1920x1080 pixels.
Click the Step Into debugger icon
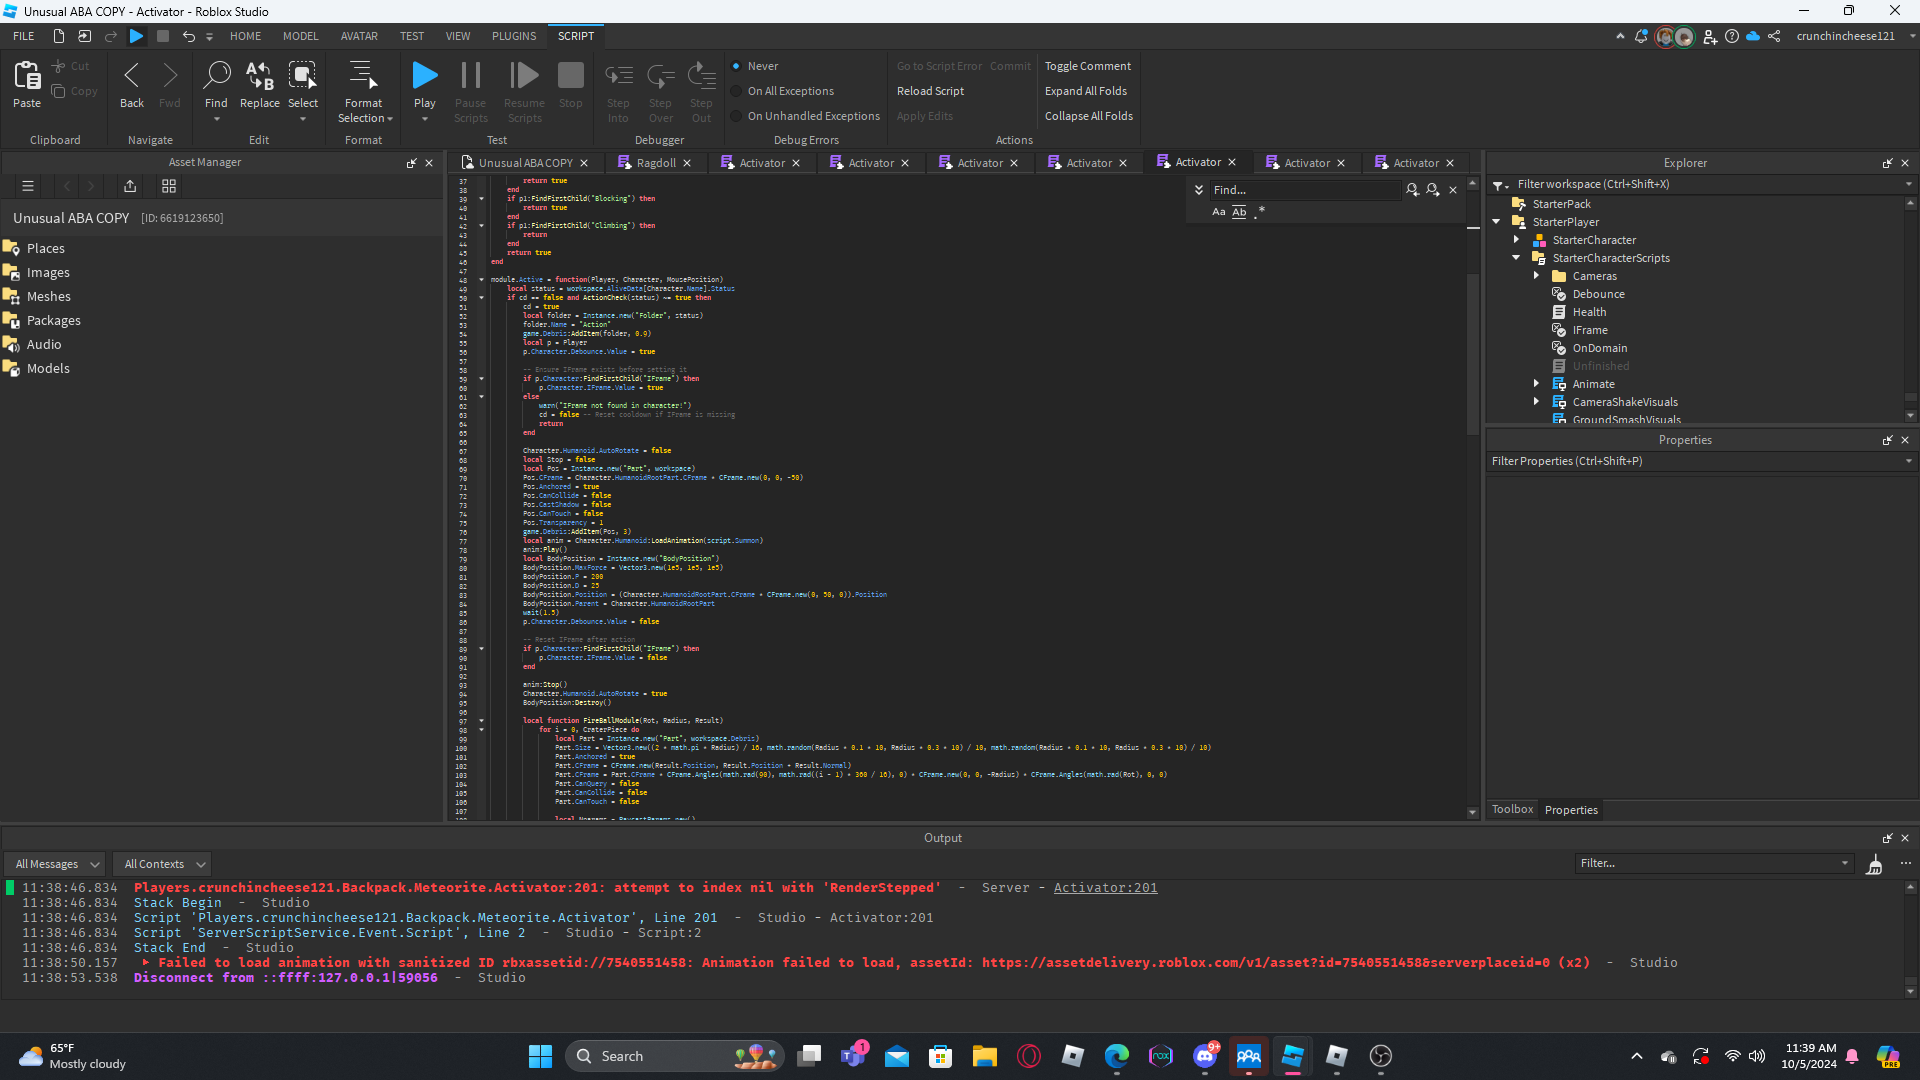(x=618, y=76)
